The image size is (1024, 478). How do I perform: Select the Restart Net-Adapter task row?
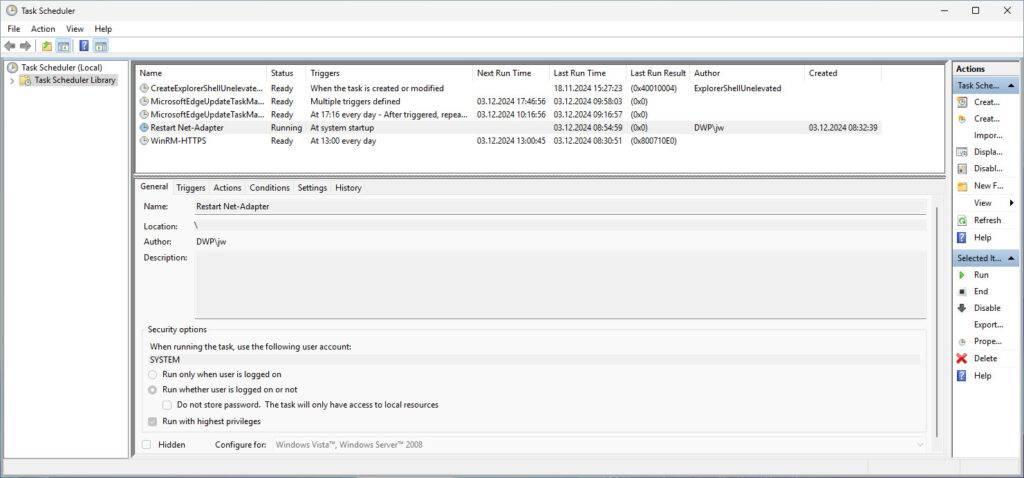[x=508, y=128]
